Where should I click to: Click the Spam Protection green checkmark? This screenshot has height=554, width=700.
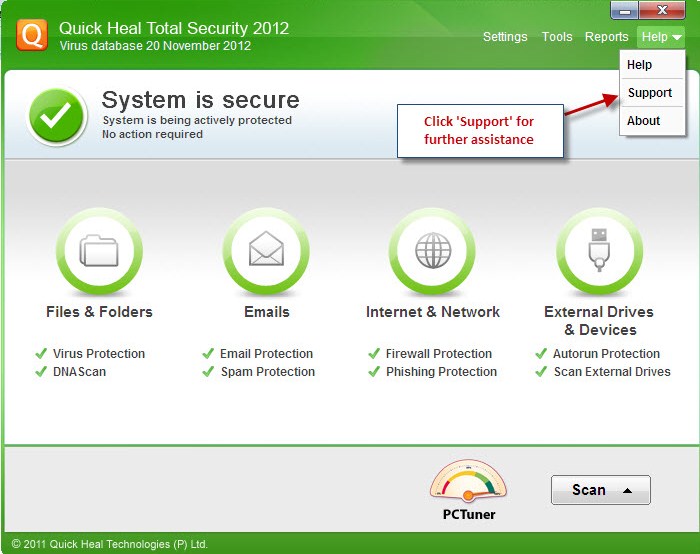point(208,371)
